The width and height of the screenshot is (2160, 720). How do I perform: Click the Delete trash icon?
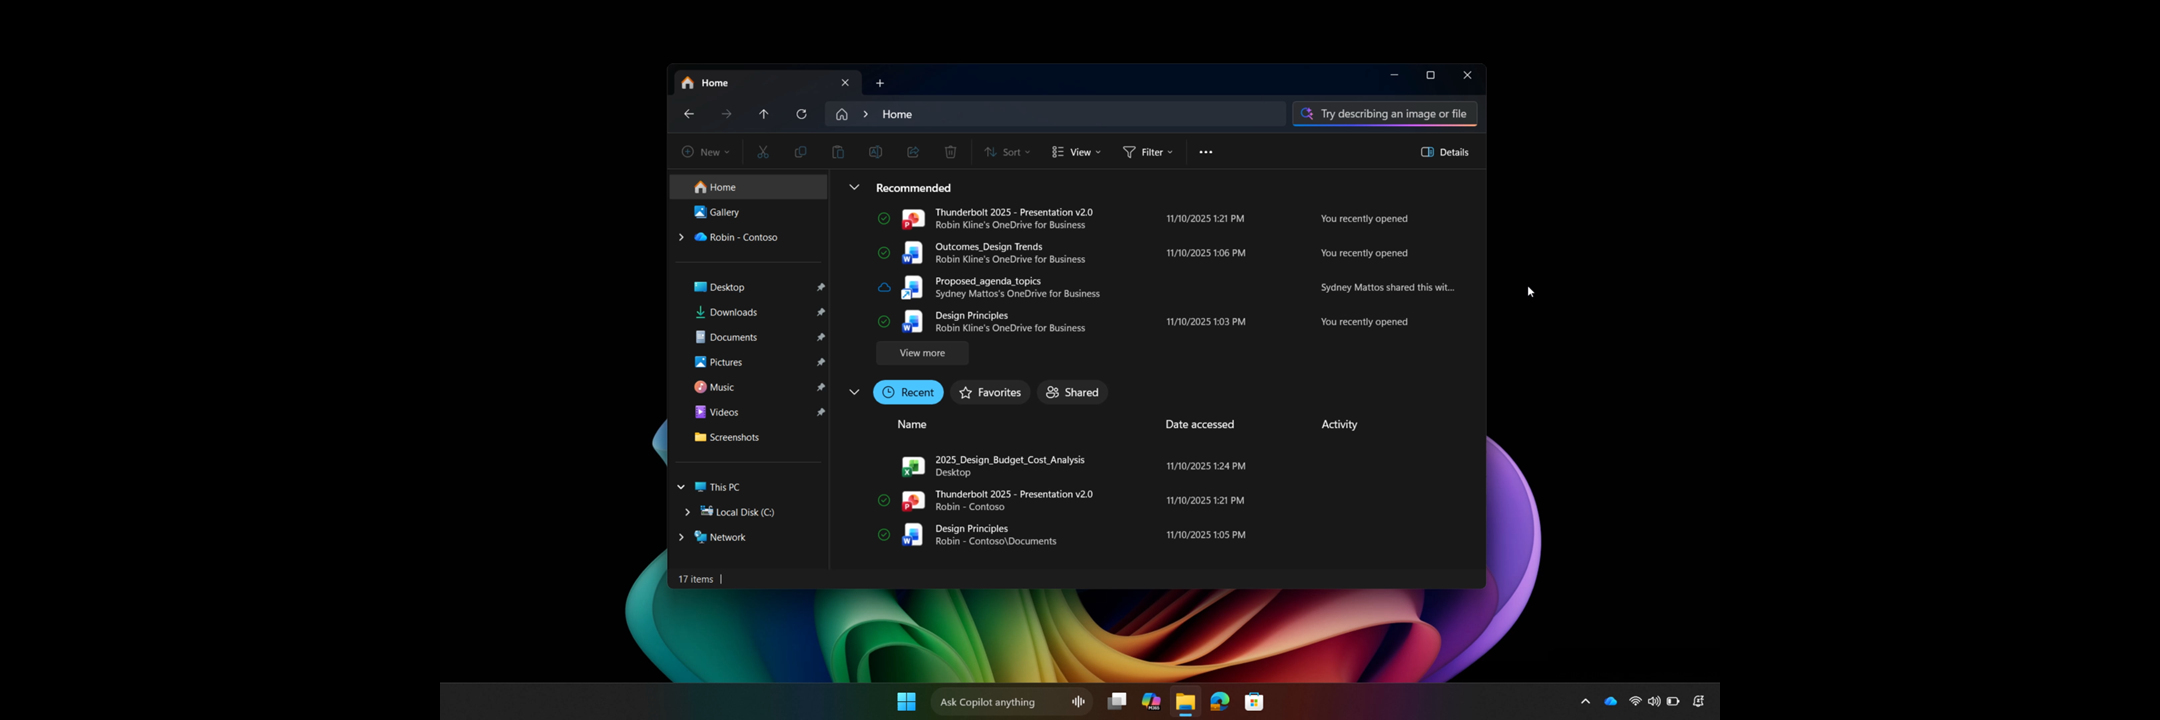(x=950, y=152)
